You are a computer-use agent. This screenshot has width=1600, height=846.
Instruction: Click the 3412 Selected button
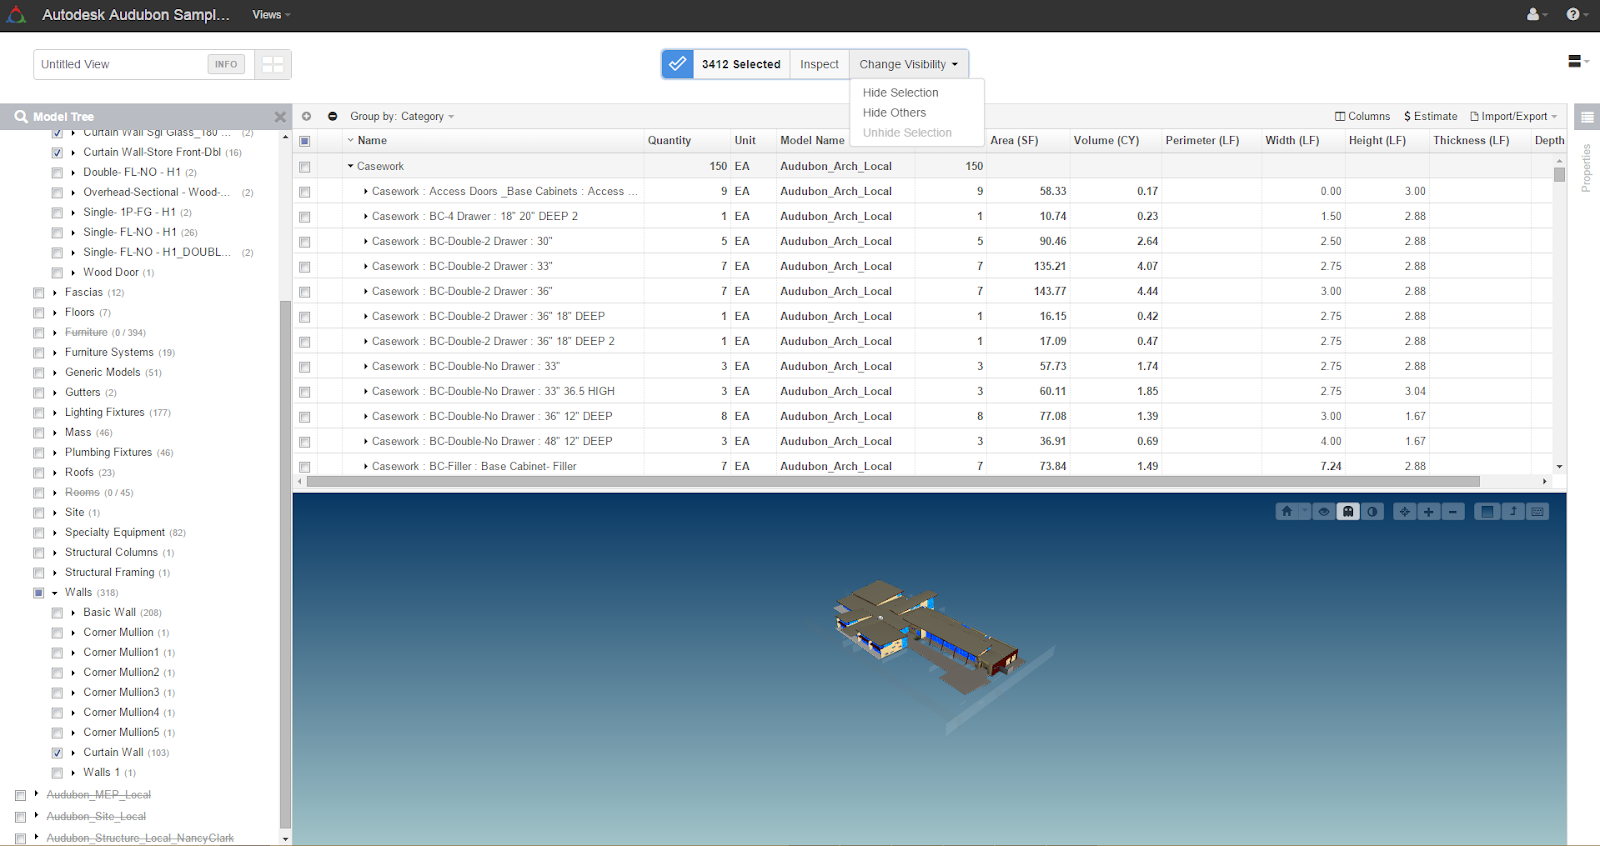pyautogui.click(x=741, y=64)
